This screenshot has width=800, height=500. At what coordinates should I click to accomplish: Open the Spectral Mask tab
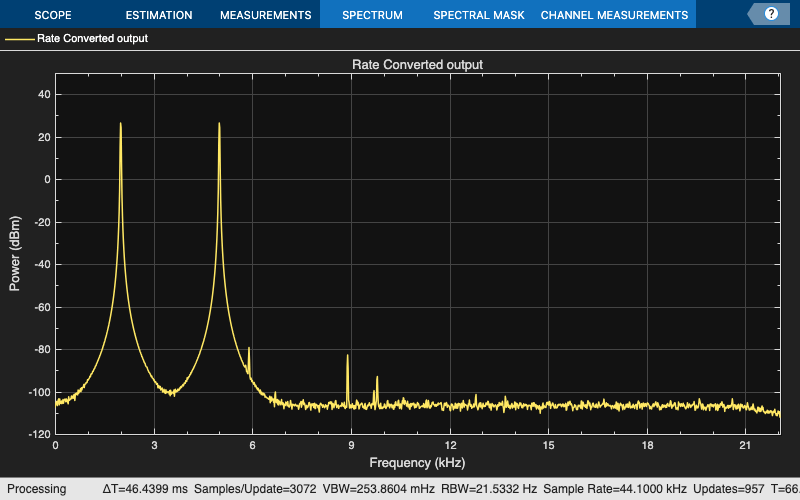[x=479, y=15]
